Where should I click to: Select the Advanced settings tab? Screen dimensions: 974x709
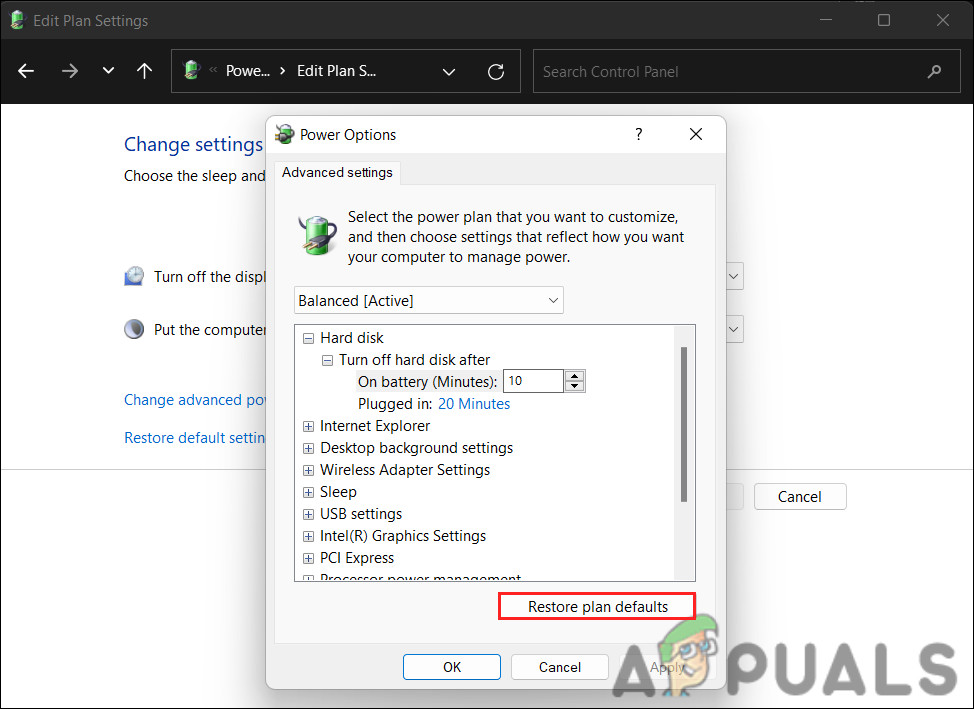(336, 172)
